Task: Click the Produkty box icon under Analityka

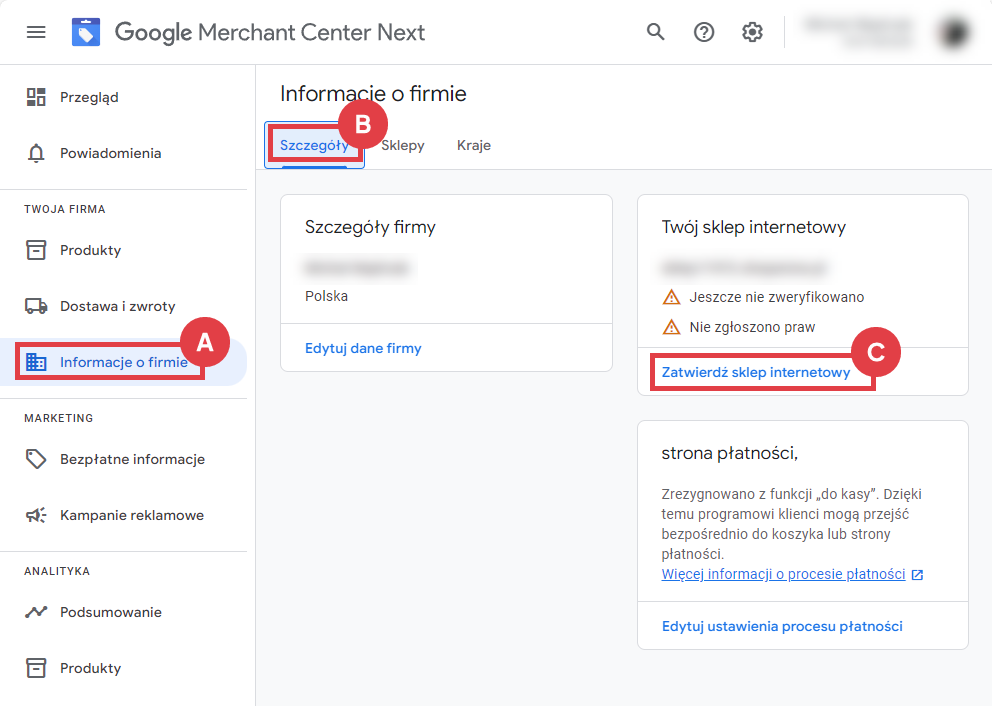Action: point(36,668)
